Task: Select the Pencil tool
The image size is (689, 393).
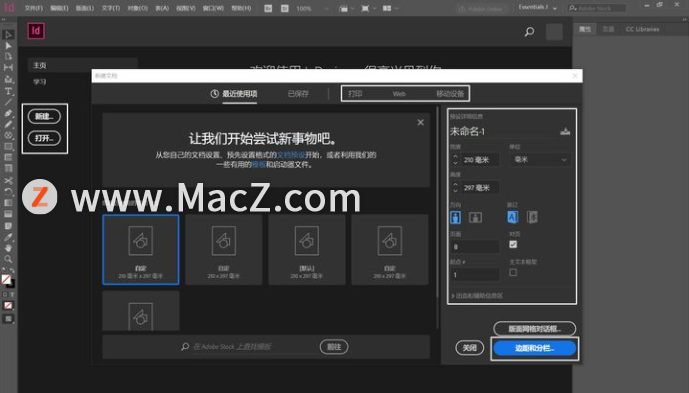Action: tap(8, 124)
